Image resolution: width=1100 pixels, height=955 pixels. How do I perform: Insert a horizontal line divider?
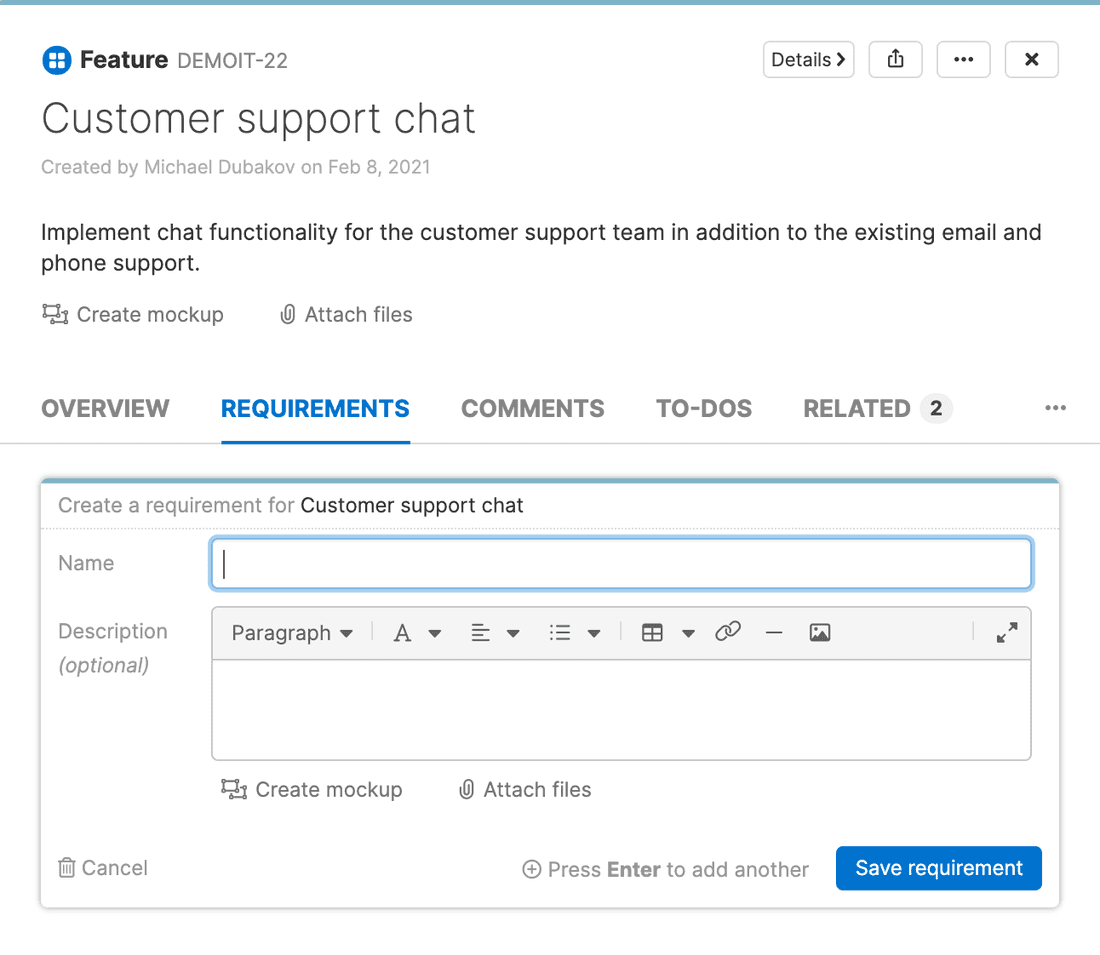pos(773,632)
